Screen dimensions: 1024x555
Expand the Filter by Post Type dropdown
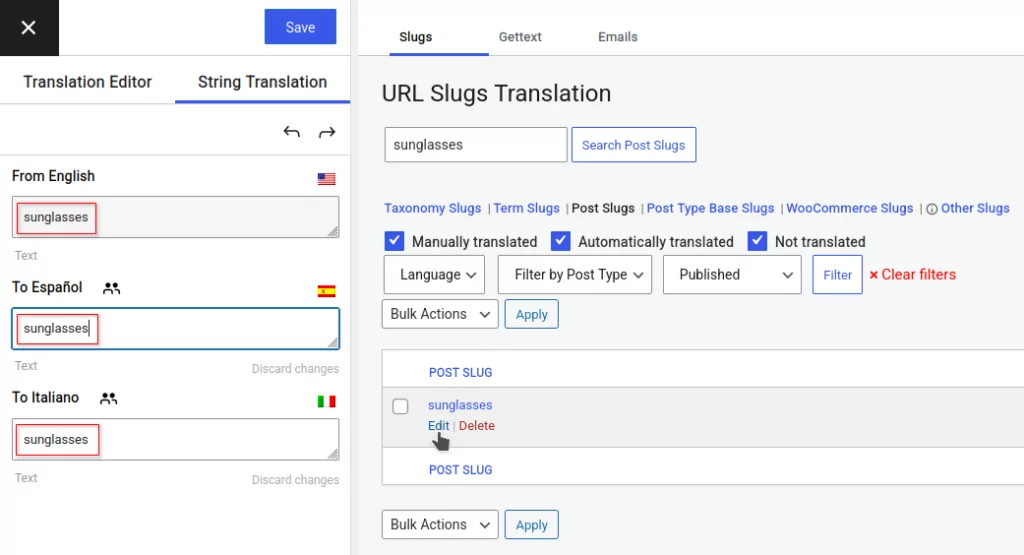[574, 275]
